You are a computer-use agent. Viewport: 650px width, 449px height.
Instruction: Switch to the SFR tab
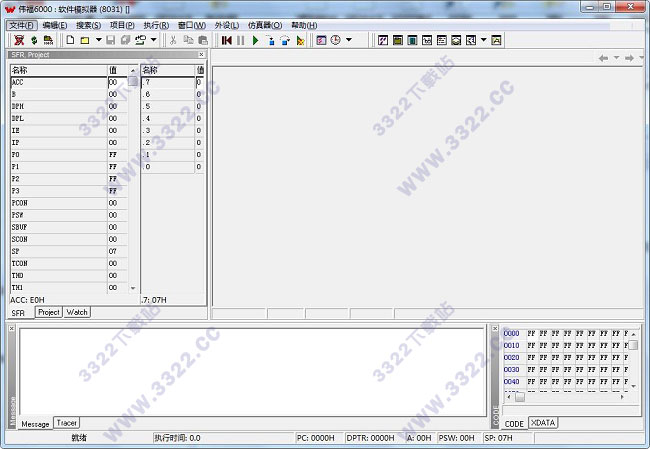tap(18, 313)
